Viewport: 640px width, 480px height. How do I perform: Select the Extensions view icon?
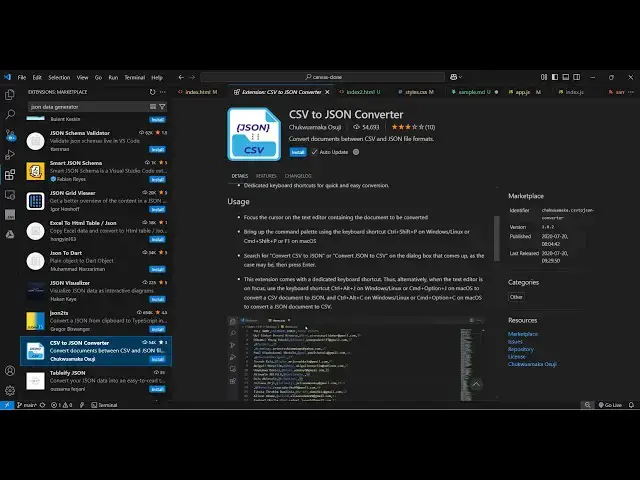[x=10, y=175]
